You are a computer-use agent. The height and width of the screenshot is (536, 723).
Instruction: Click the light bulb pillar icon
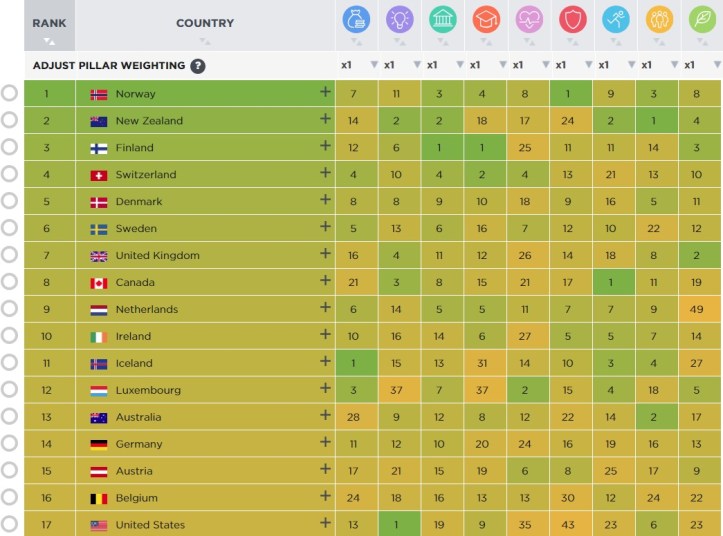(x=400, y=20)
